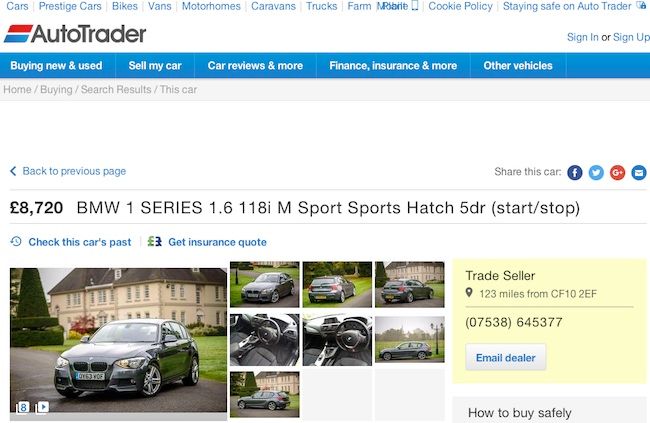Play the video icon on main photo
The height and width of the screenshot is (423, 650).
point(42,407)
